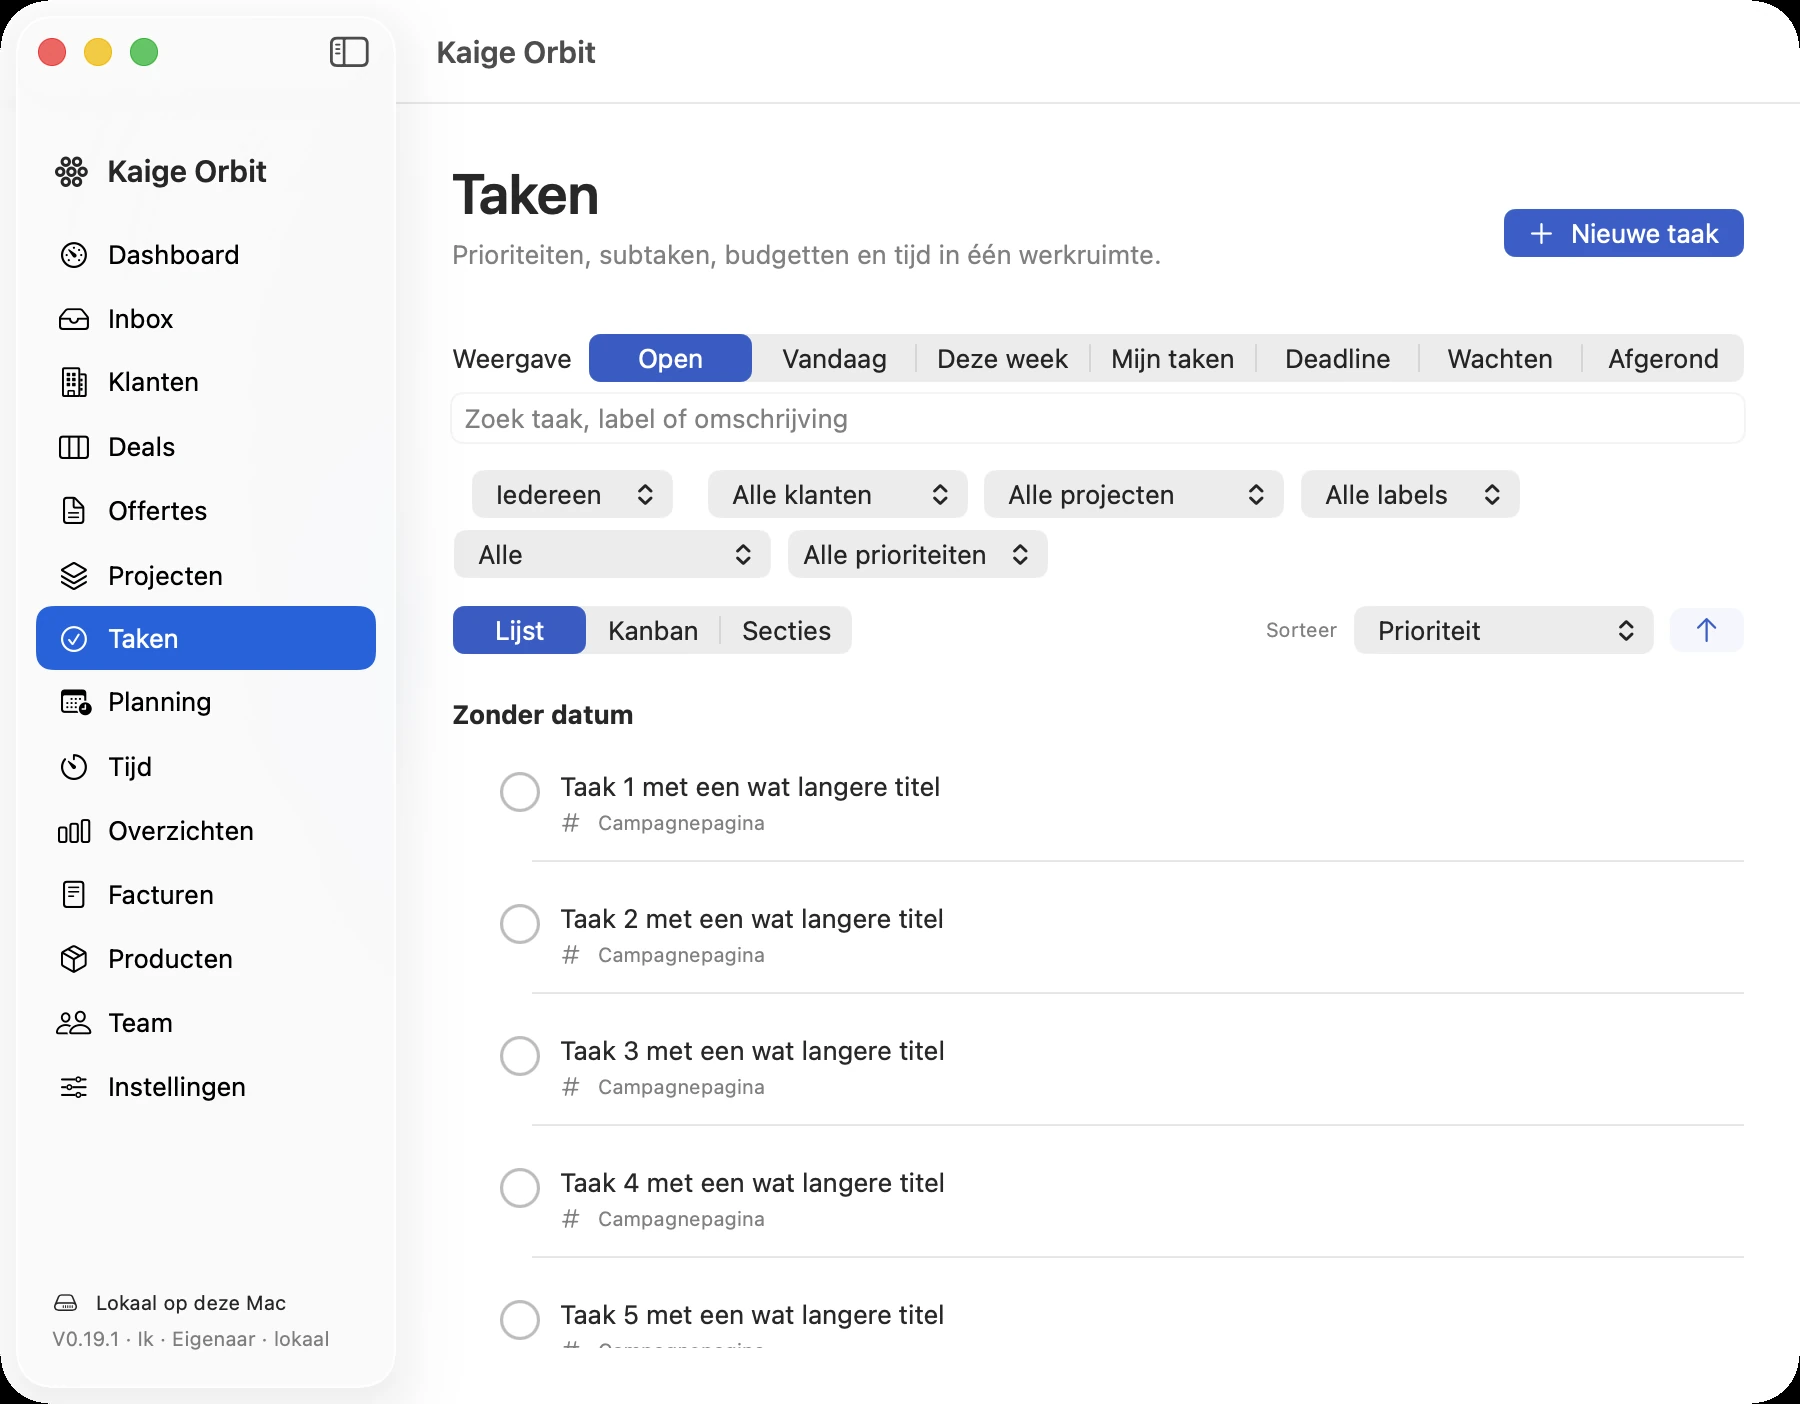1800x1404 pixels.
Task: Open the Inbox tray icon
Action: pyautogui.click(x=74, y=319)
